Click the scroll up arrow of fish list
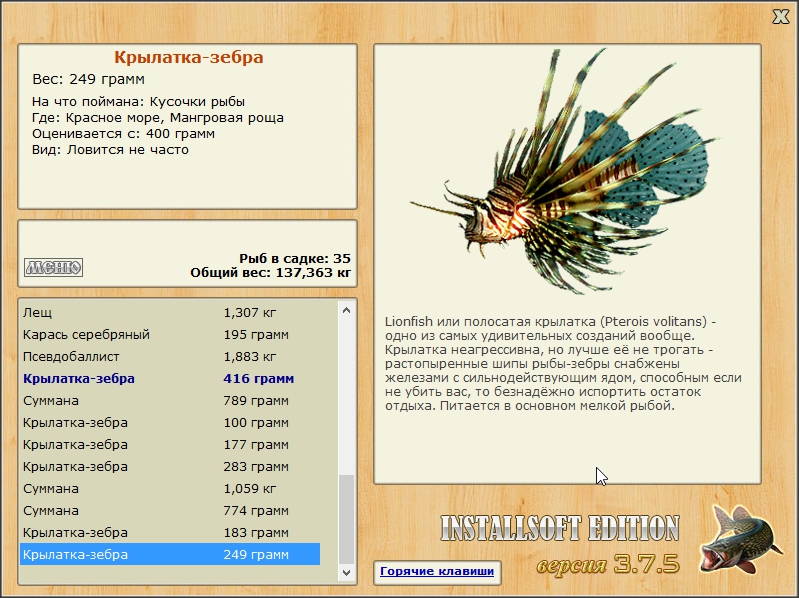 pyautogui.click(x=347, y=310)
